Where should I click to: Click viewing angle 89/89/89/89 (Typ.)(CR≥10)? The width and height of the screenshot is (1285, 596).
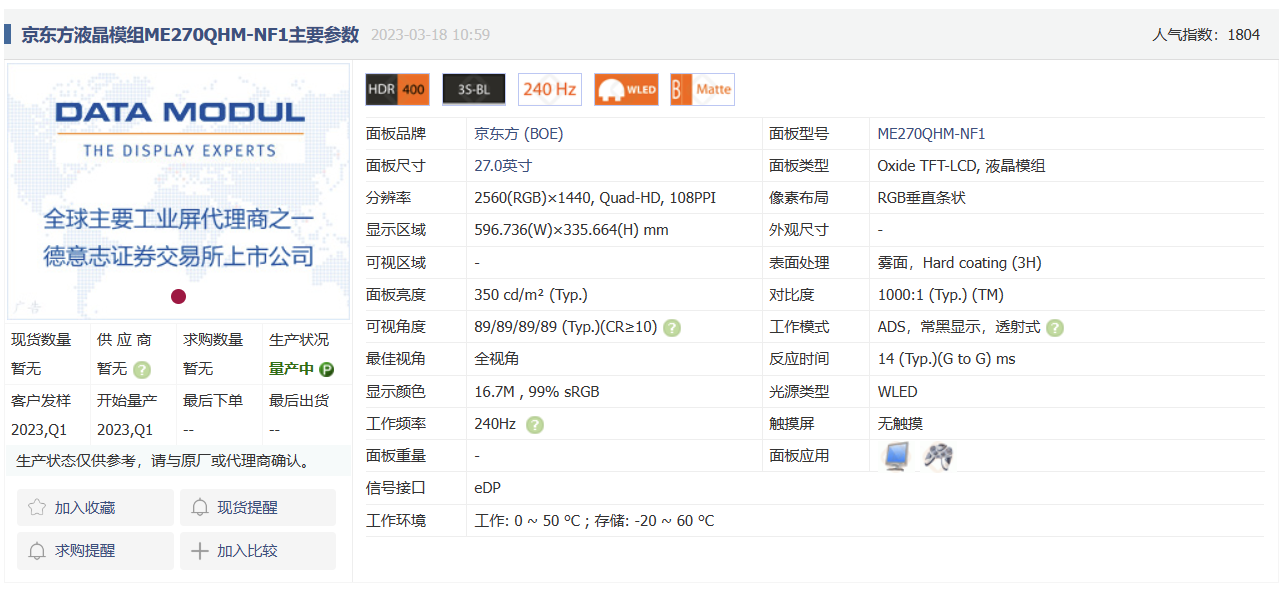[x=566, y=327]
